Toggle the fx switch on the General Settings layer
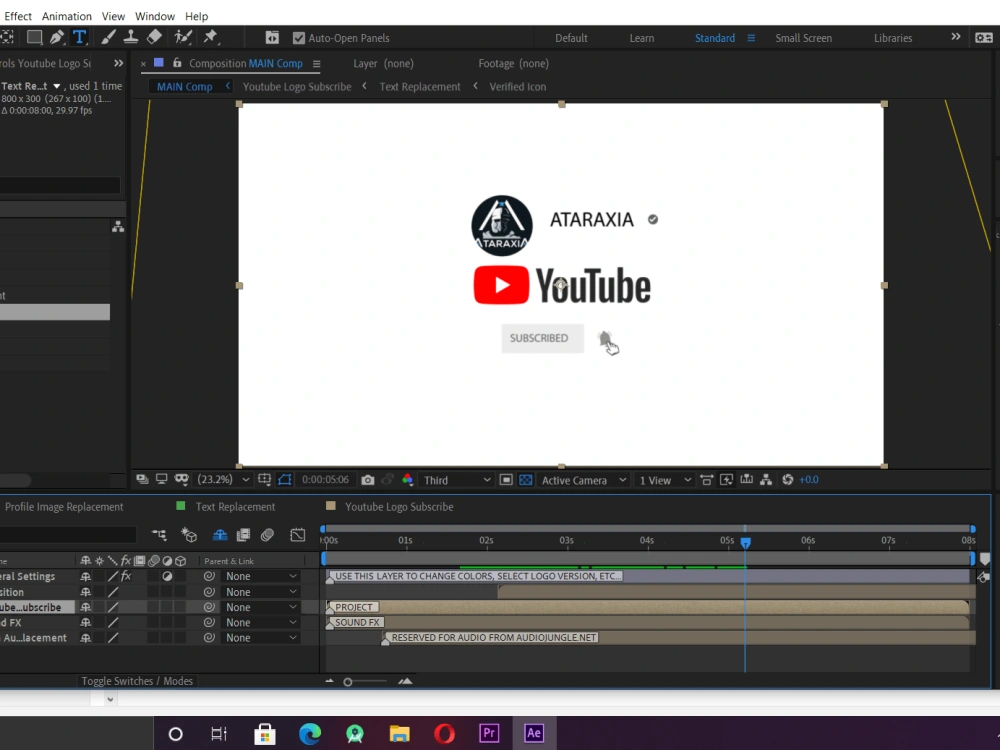The image size is (1000, 750). coord(126,576)
